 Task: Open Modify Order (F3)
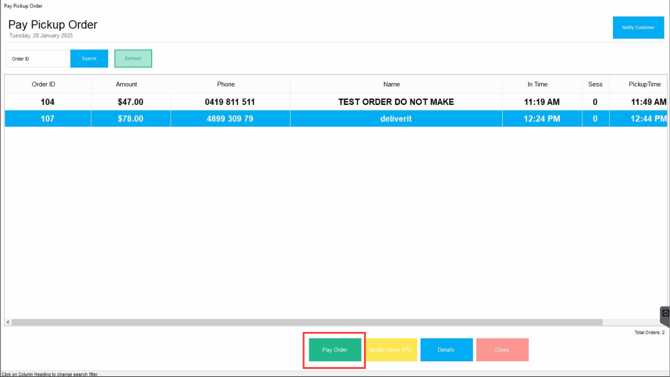tap(391, 350)
